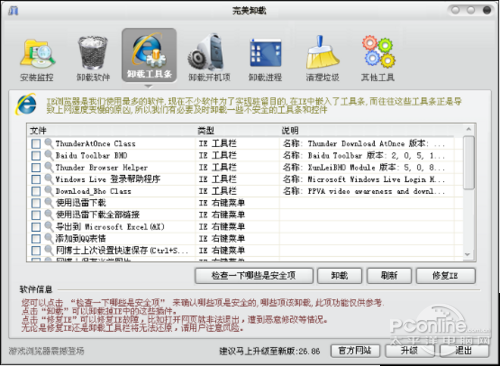This screenshot has height=366, width=500.
Task: Select checkbox for 网博士上次设置快速保存
Action: (x=36, y=251)
